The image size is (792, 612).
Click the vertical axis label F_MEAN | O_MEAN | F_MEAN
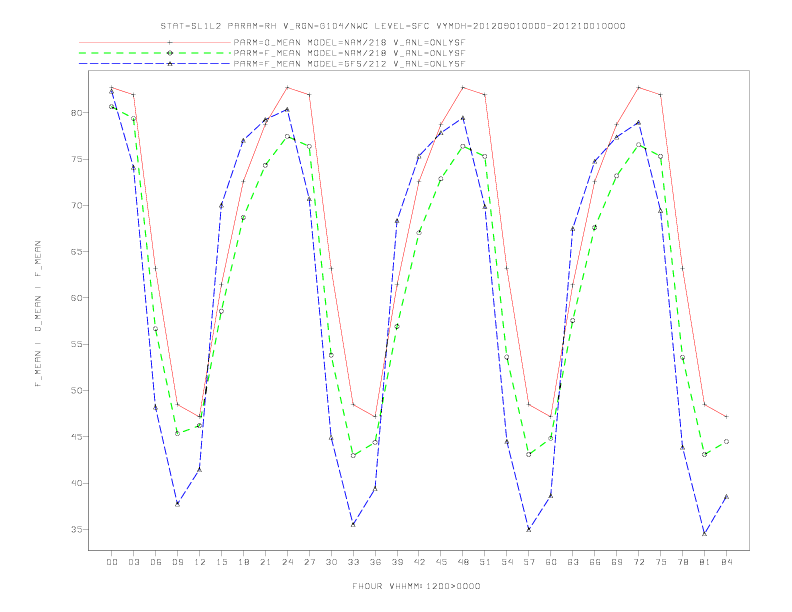point(38,314)
